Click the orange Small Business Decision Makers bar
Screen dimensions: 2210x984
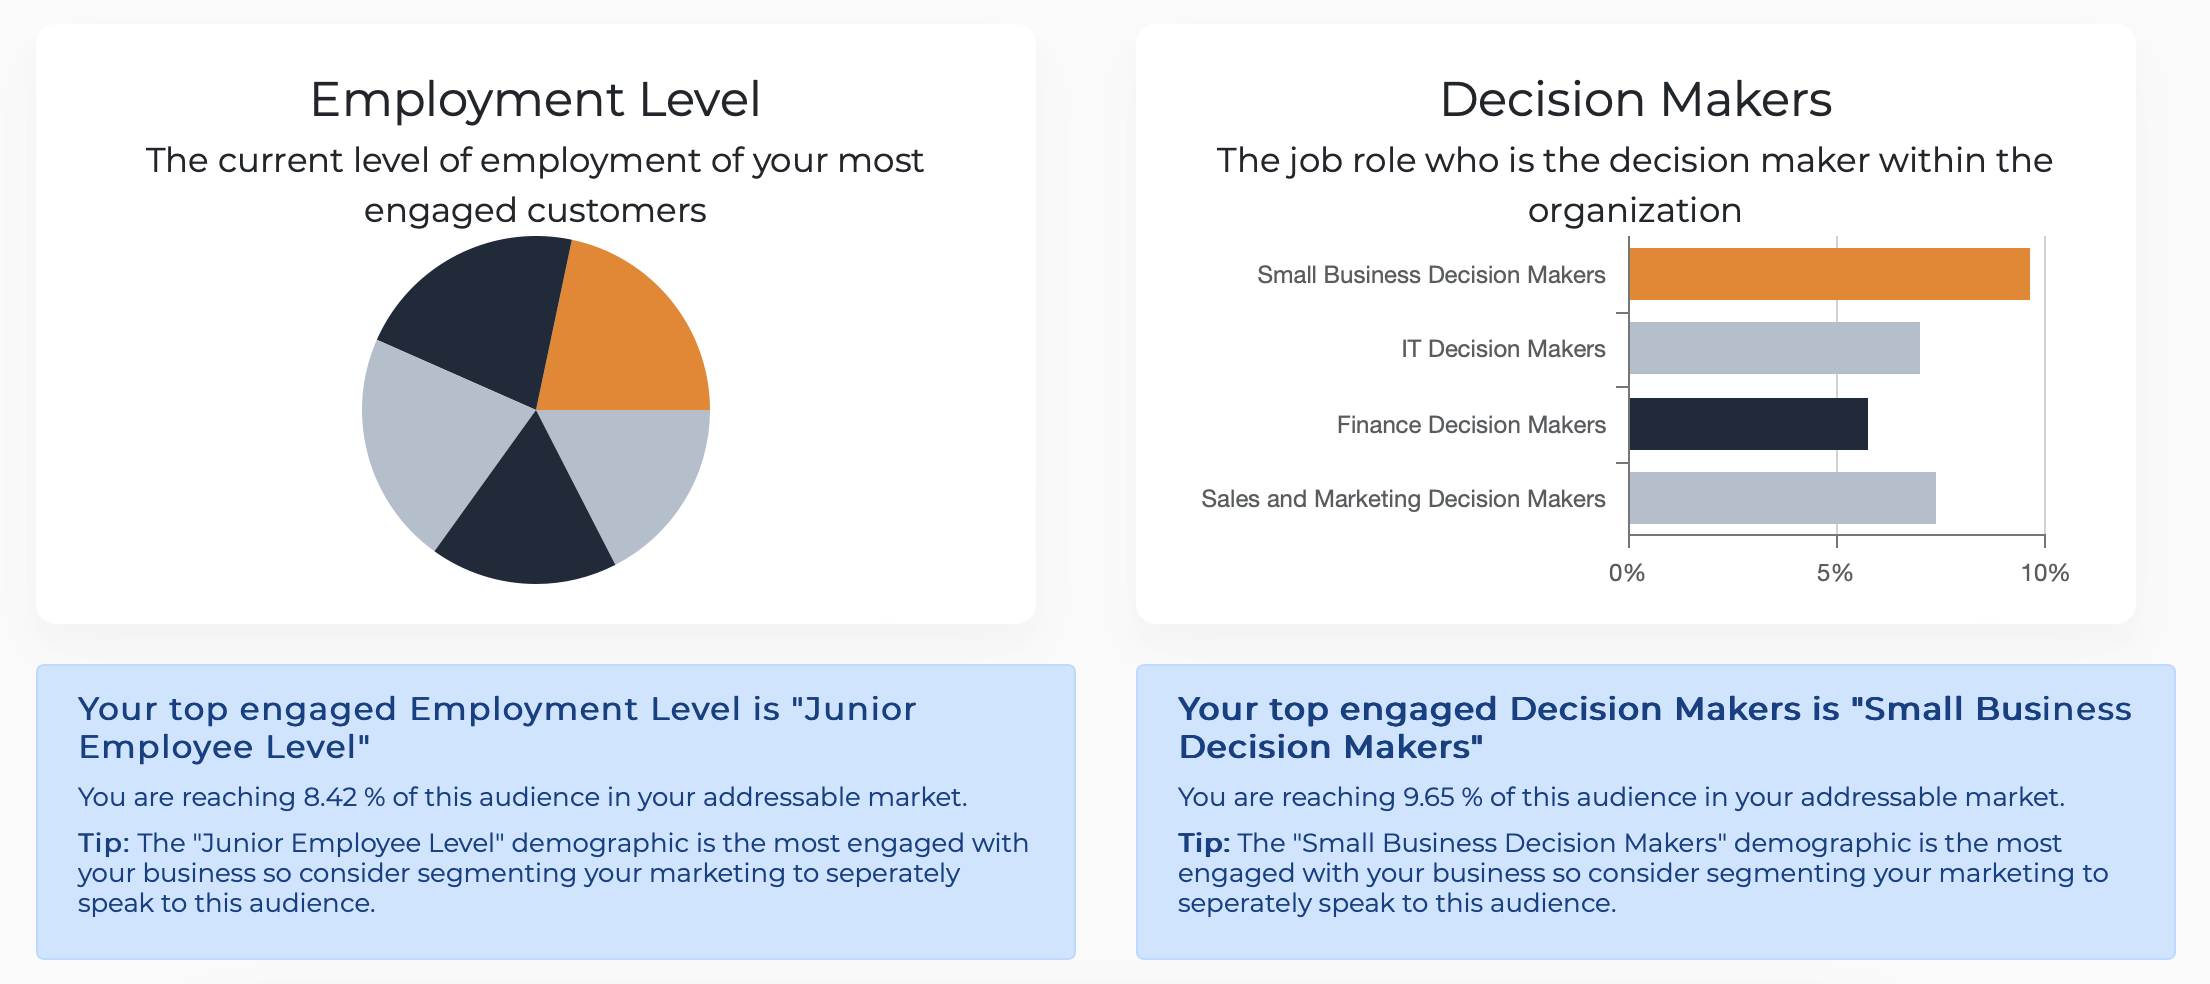[x=1829, y=274]
